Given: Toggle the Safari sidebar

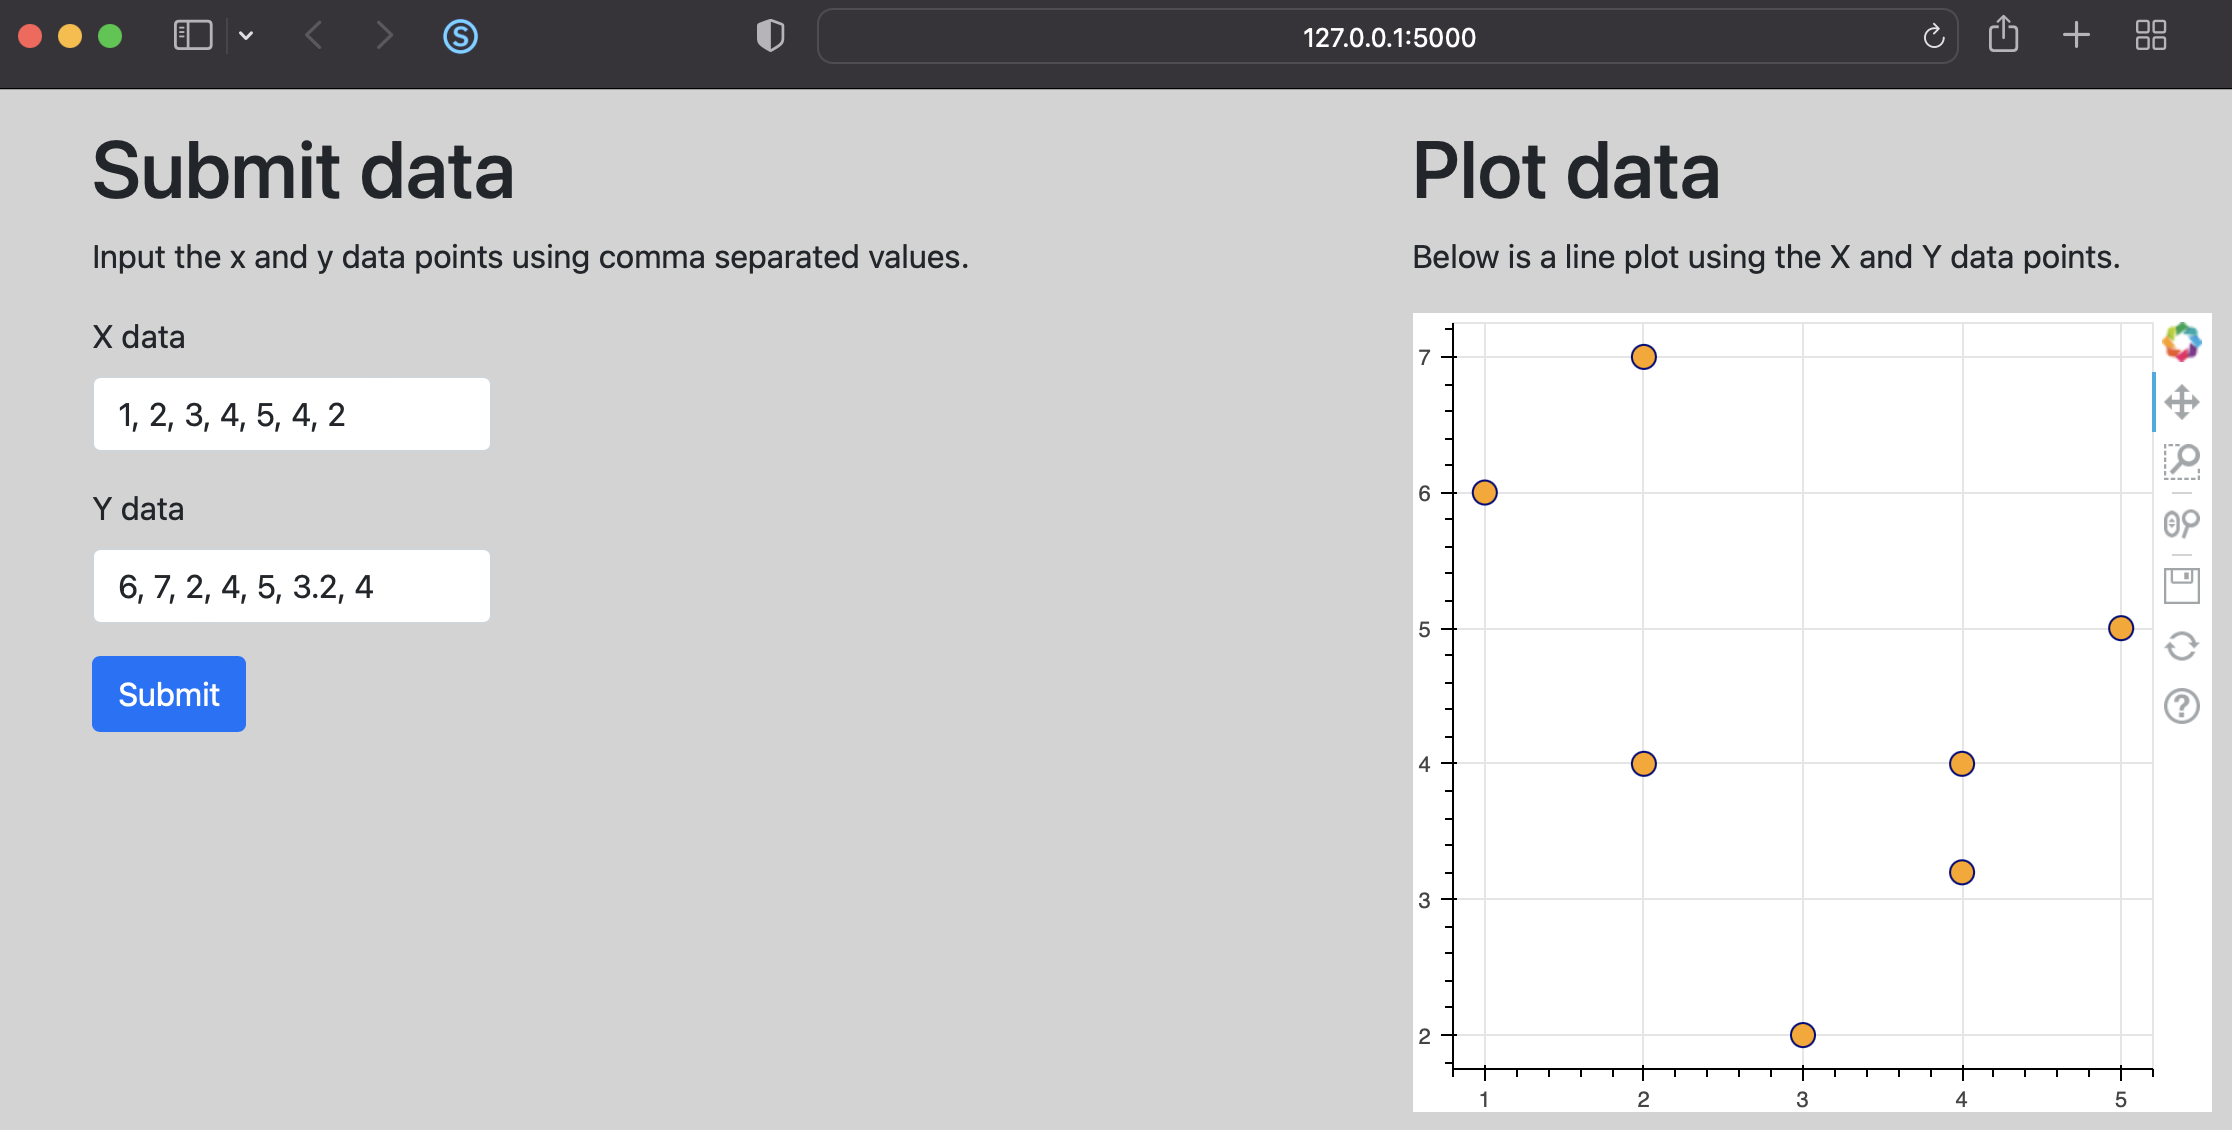Looking at the screenshot, I should point(193,36).
